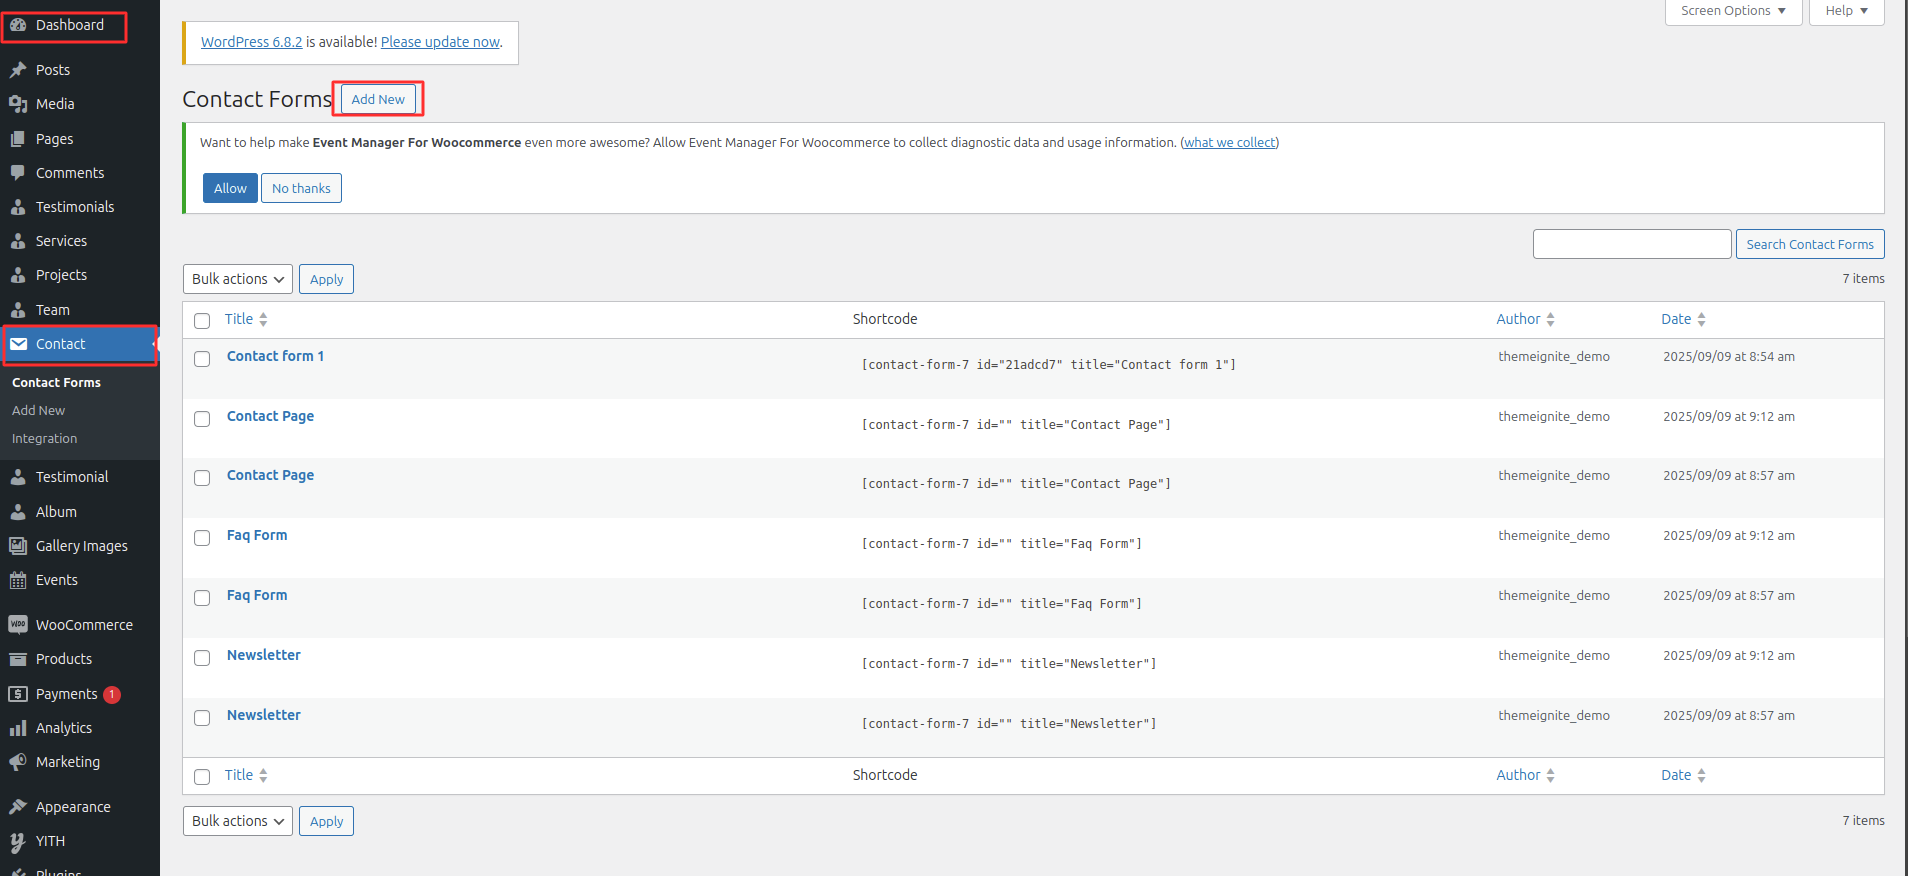Screen dimensions: 1908x876
Task: Open the WordPress 6.8.2 link
Action: 251,42
